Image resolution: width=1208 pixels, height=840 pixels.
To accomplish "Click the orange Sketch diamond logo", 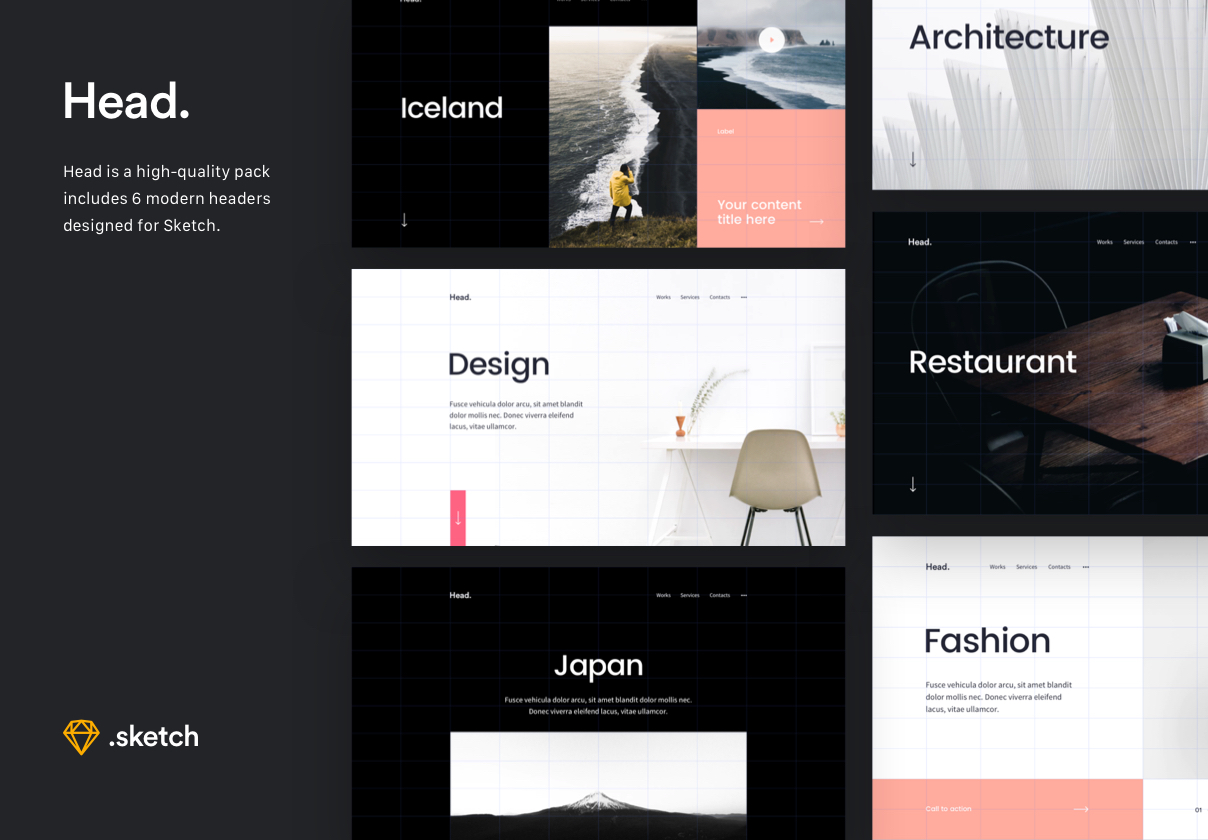I will 81,737.
